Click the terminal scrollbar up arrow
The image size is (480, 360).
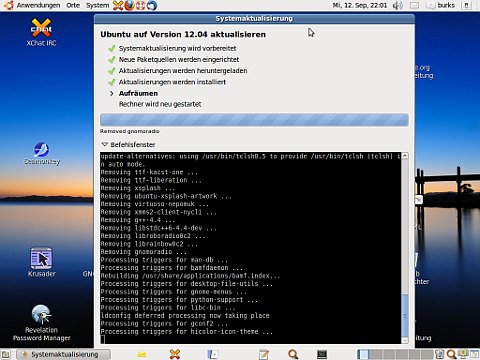(x=405, y=156)
